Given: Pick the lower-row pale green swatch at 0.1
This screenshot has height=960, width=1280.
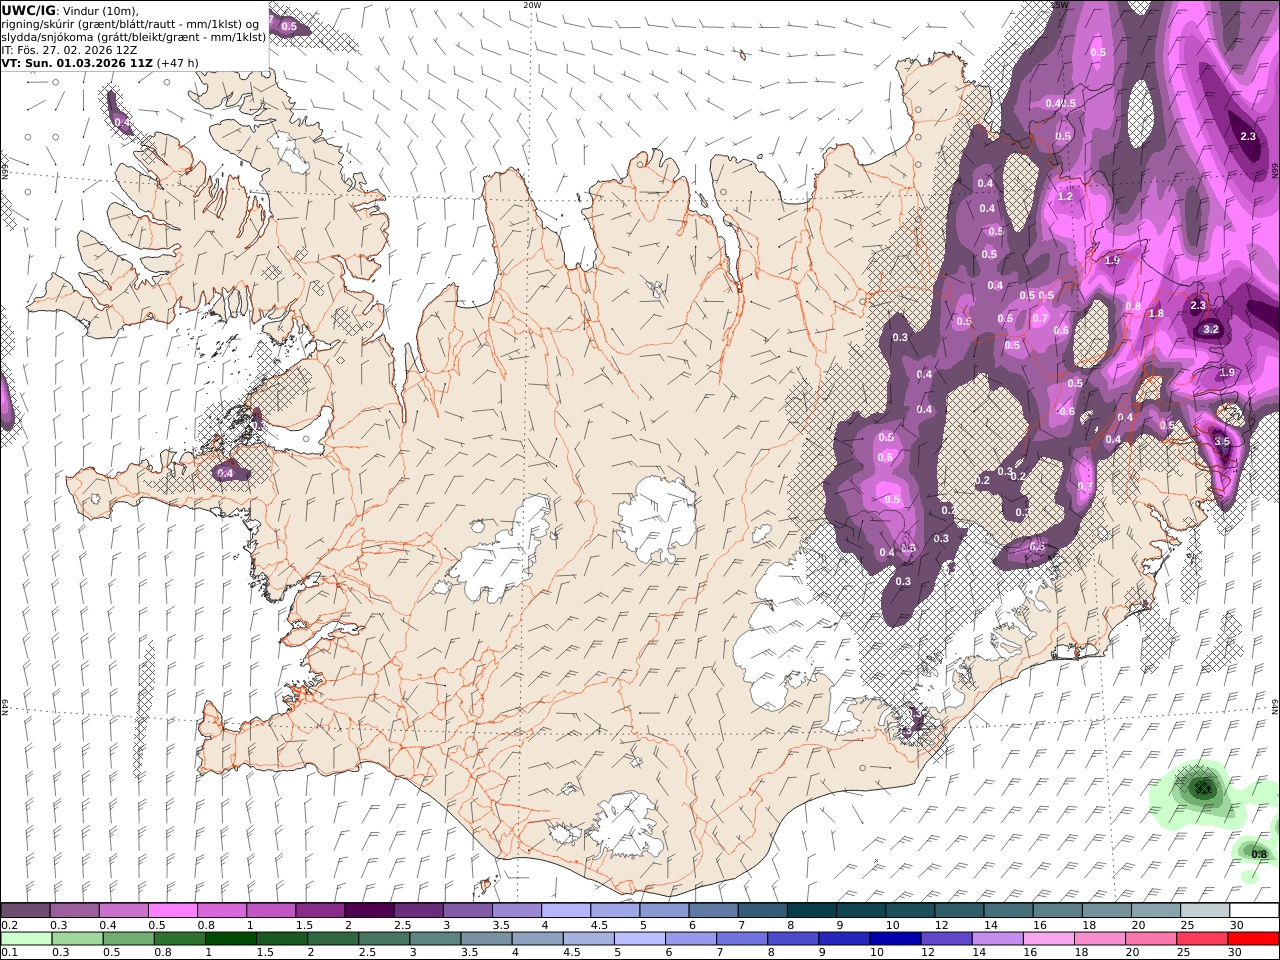Looking at the screenshot, I should 26,939.
